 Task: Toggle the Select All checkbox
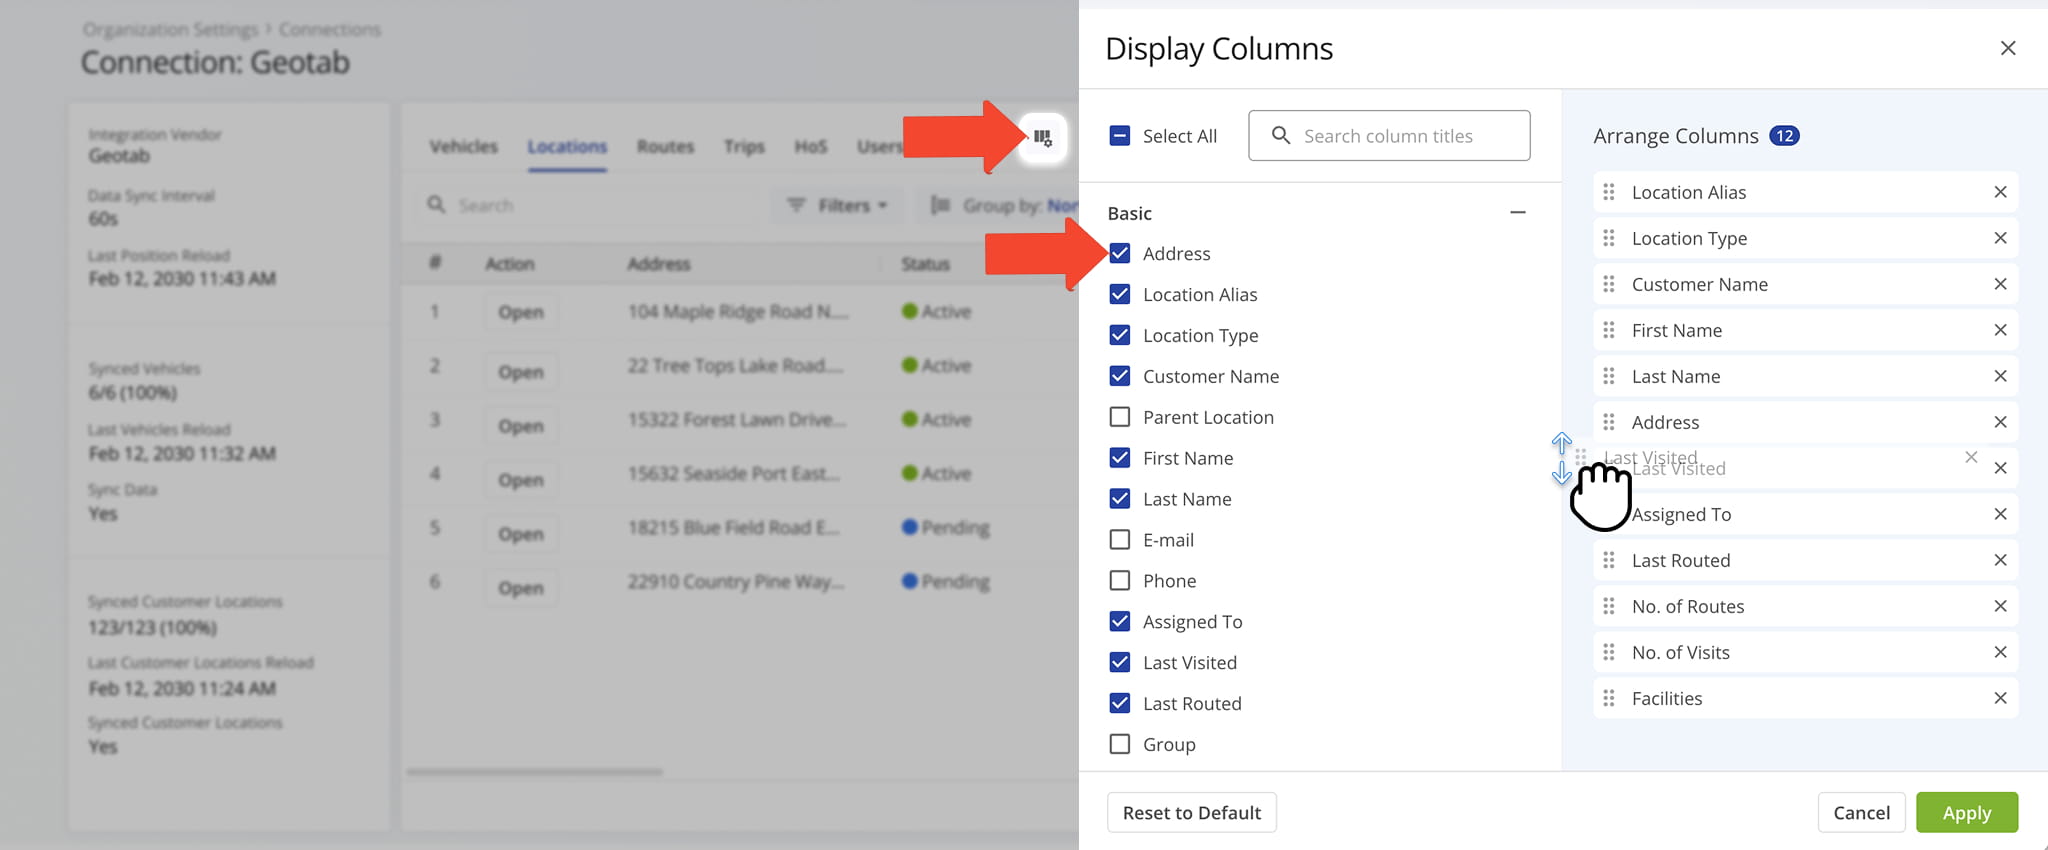point(1120,136)
